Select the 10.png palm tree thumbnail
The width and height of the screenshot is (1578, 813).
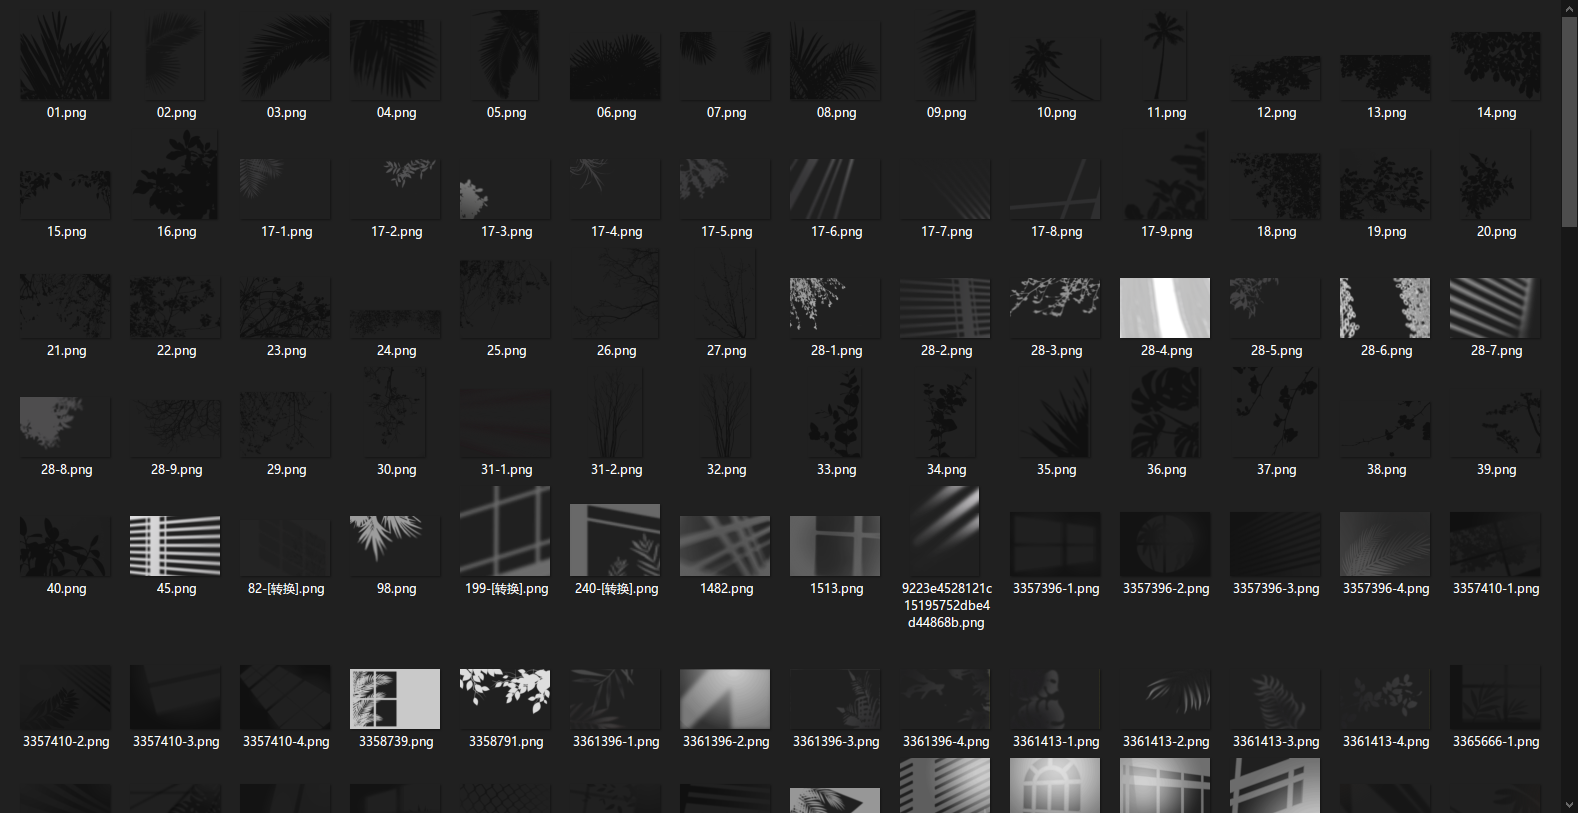click(1056, 69)
